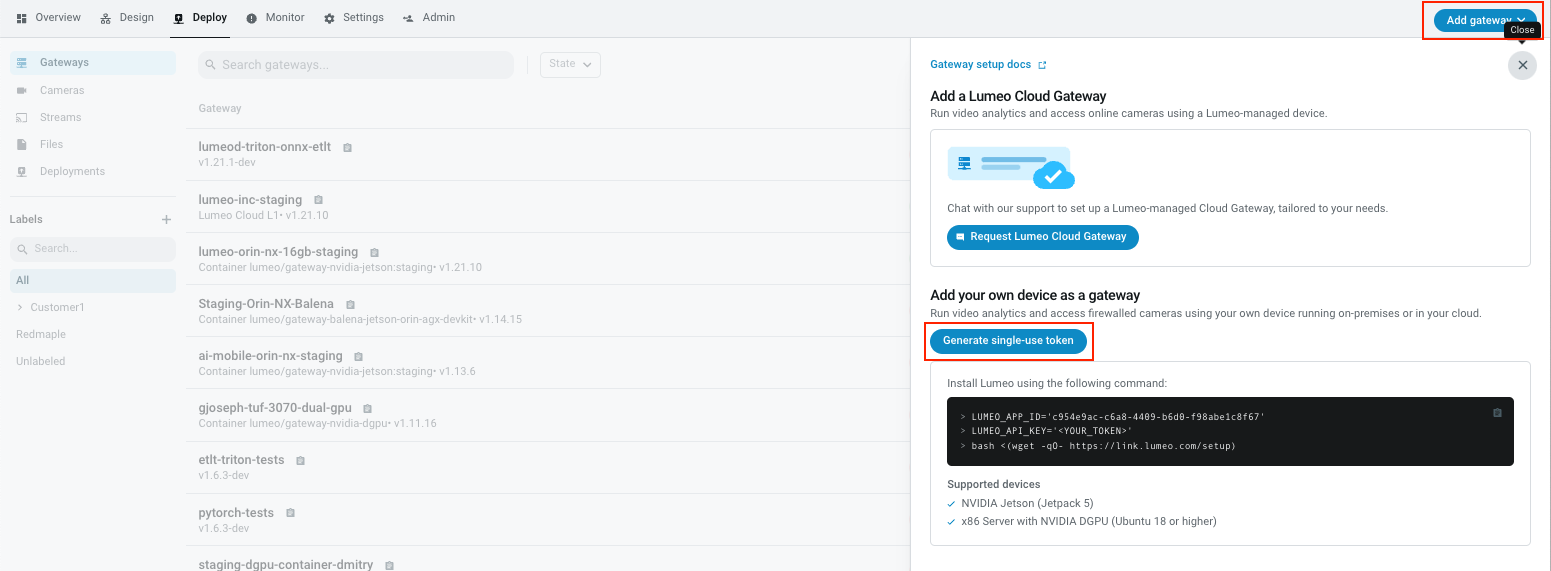1551x571 pixels.
Task: Open gateway lumeod-triton-onnx-etlt
Action: tap(264, 147)
